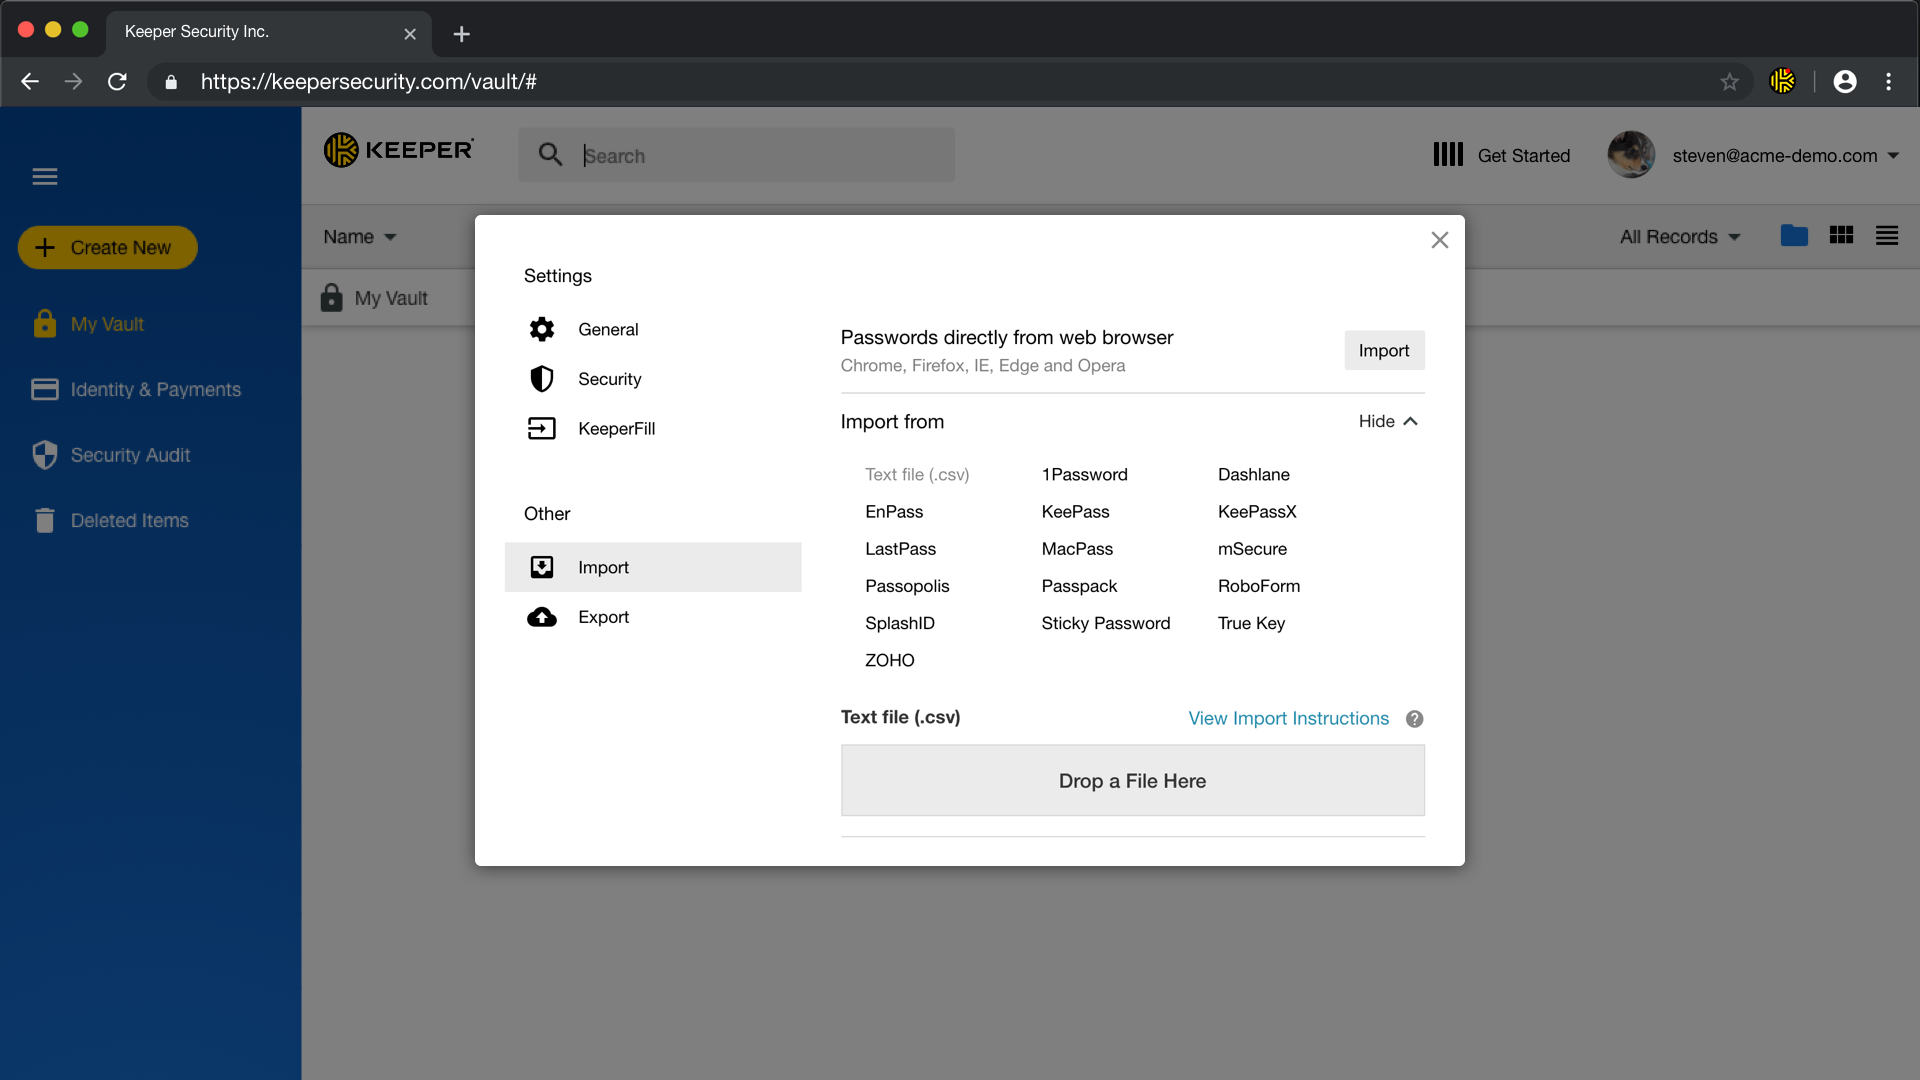Switch to grid view icon
1920x1080 pixels.
pos(1841,235)
